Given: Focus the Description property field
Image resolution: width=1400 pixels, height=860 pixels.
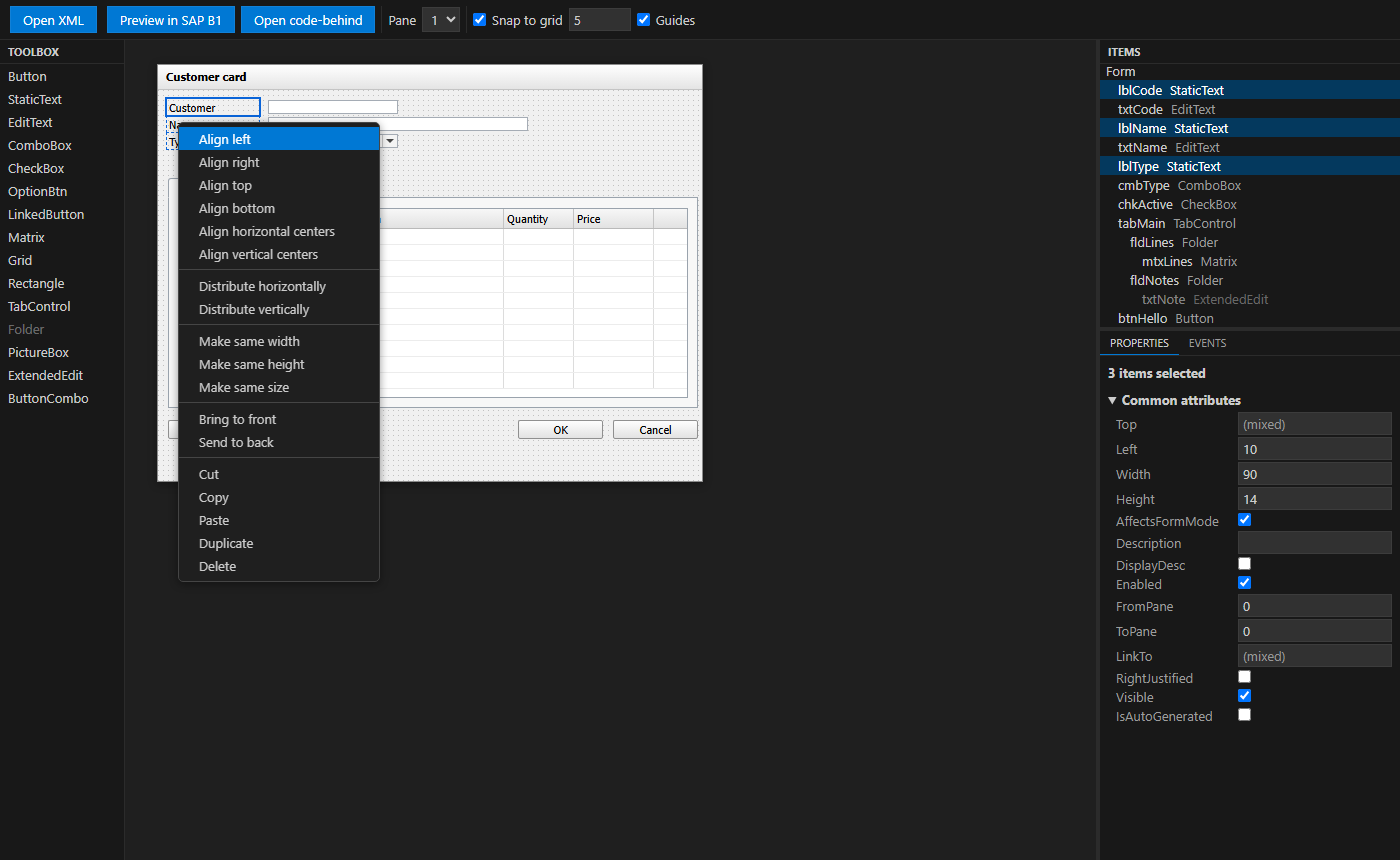Looking at the screenshot, I should 1314,543.
